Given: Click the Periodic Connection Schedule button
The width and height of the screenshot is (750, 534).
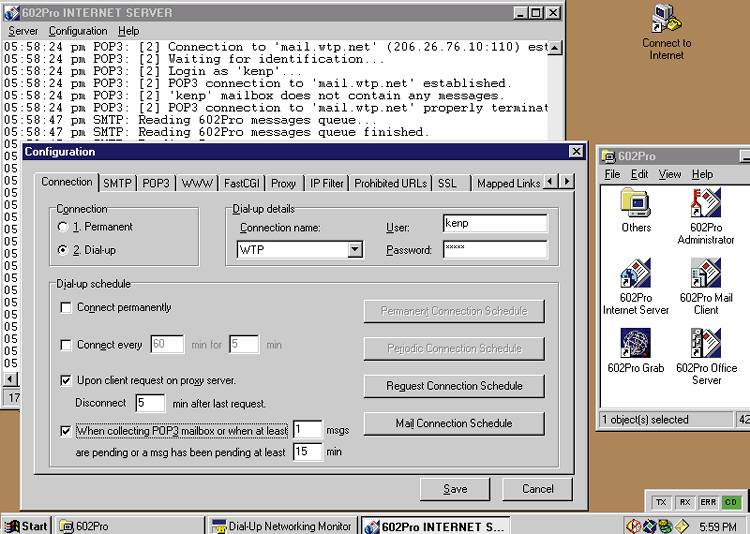Looking at the screenshot, I should (454, 348).
